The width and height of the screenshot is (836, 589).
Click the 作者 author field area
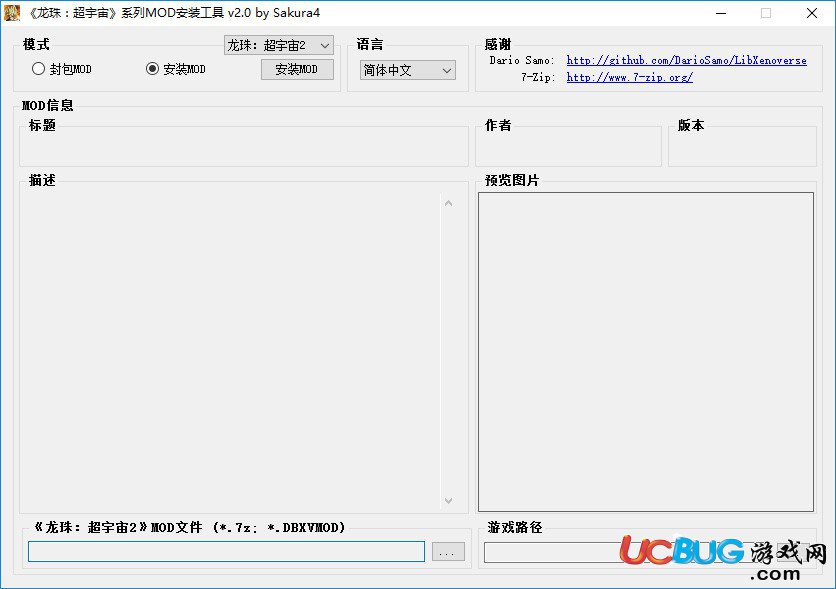[568, 149]
